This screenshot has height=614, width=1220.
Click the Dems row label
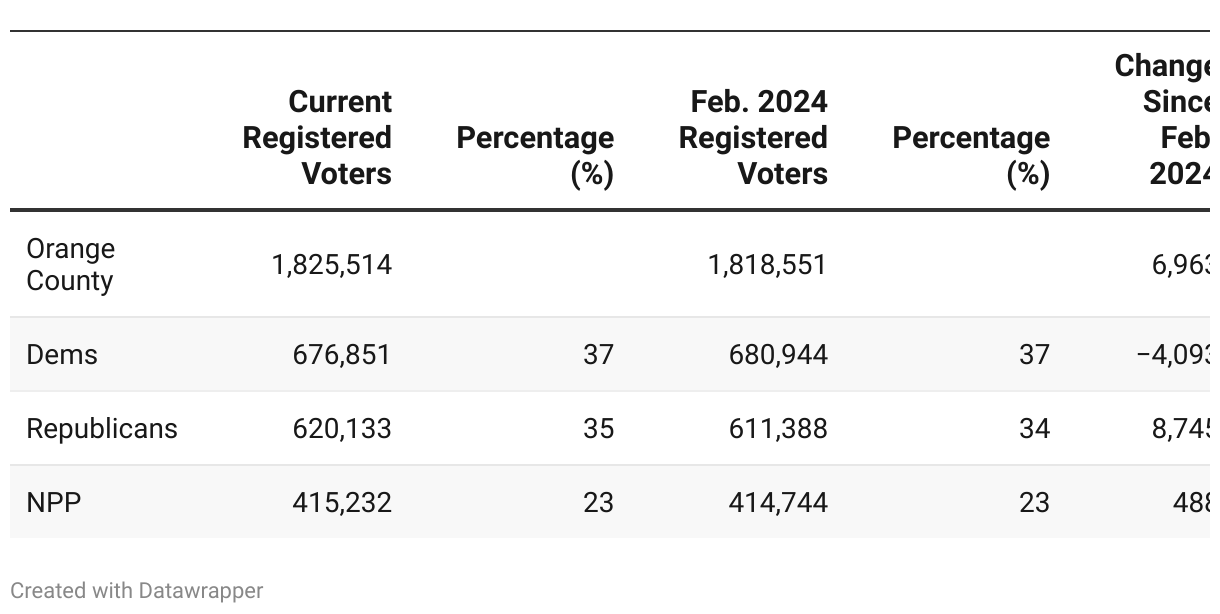coord(62,355)
